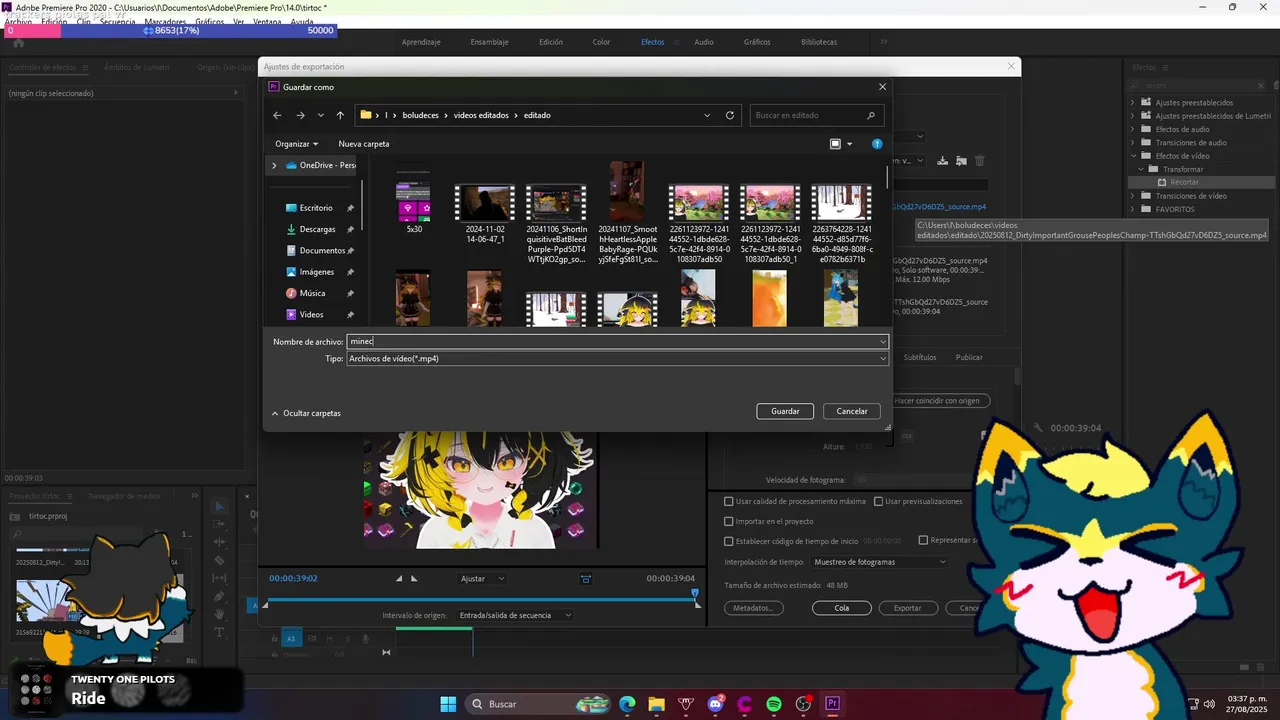Screen dimensions: 1280x720
Task: Open the Ajustar zoom dropdown
Action: tap(483, 578)
